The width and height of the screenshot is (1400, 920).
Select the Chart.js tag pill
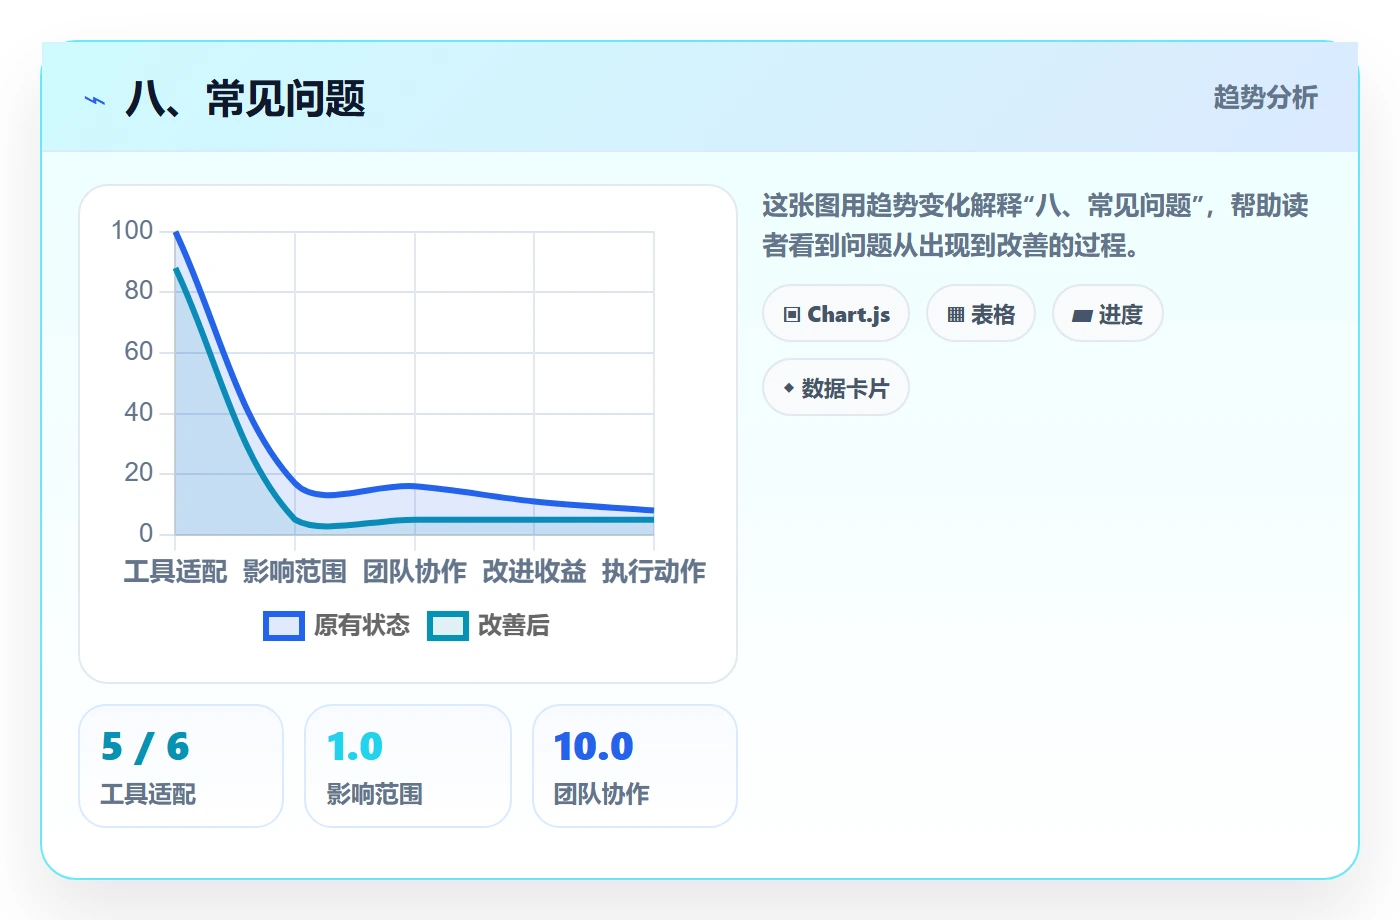coord(836,314)
